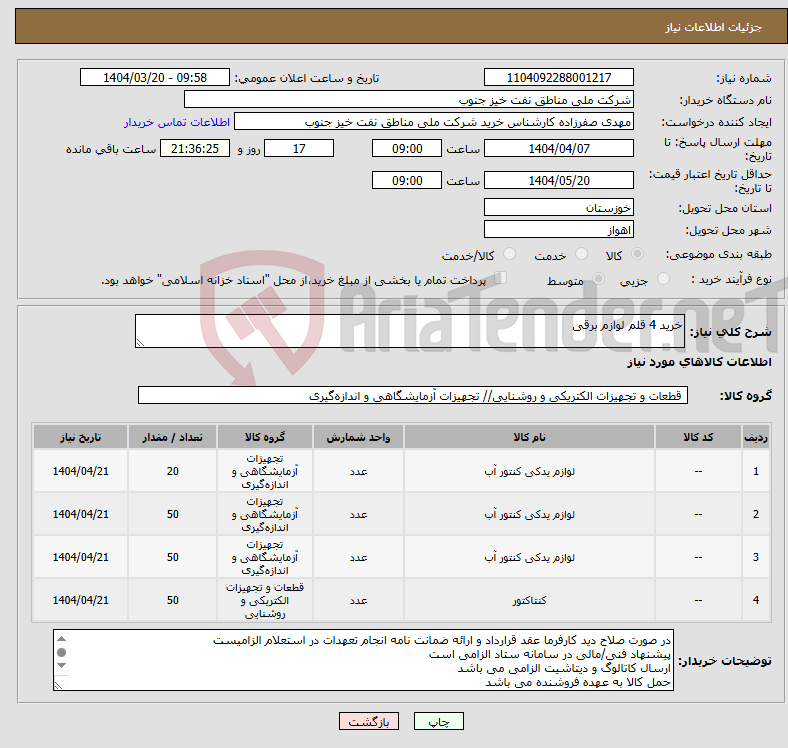Click the ردیف column header
The image size is (788, 748).
tap(756, 437)
